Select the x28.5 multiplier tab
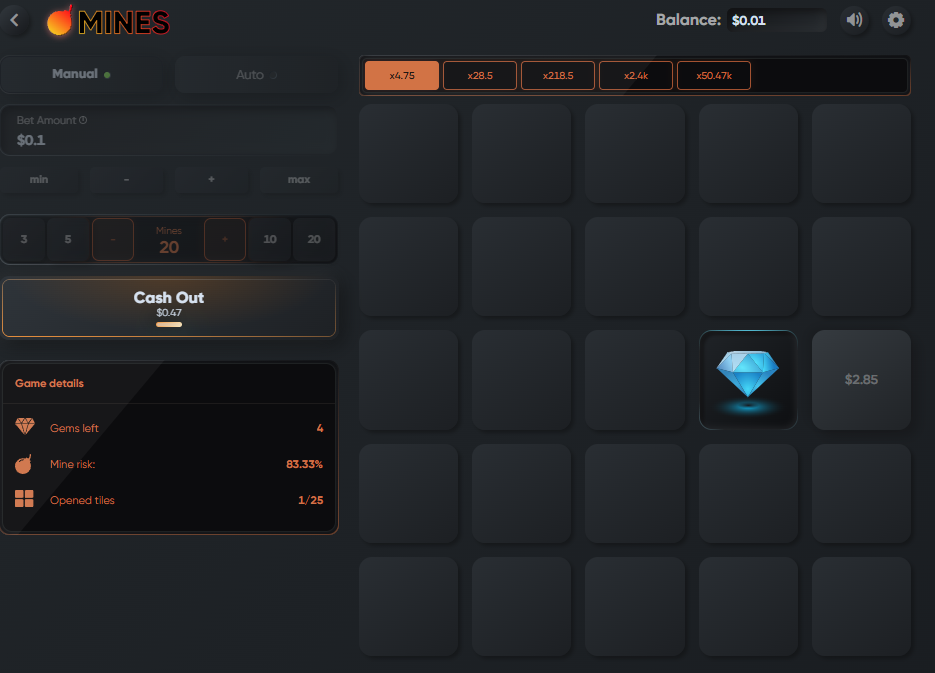Viewport: 935px width, 673px height. coord(480,76)
